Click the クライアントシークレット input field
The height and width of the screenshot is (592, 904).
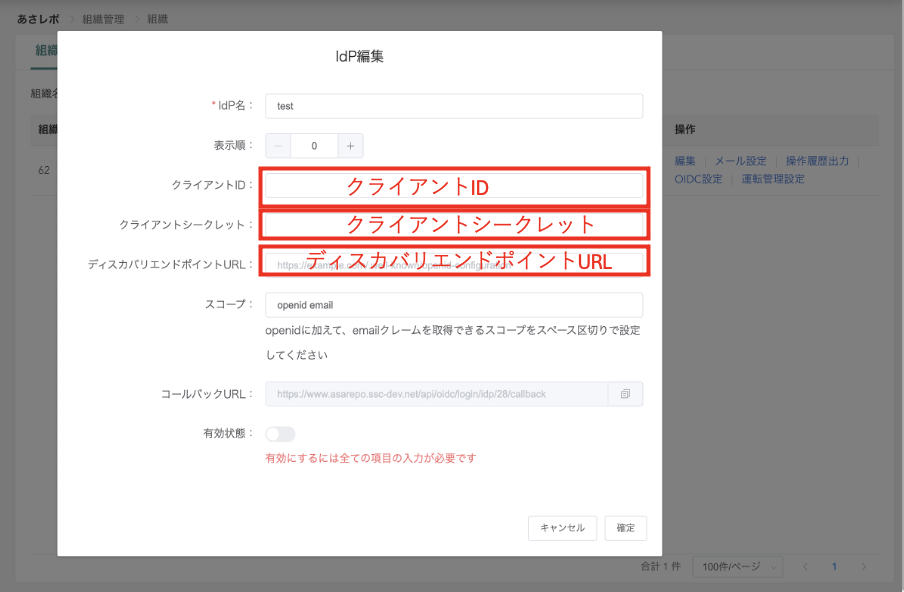453,224
